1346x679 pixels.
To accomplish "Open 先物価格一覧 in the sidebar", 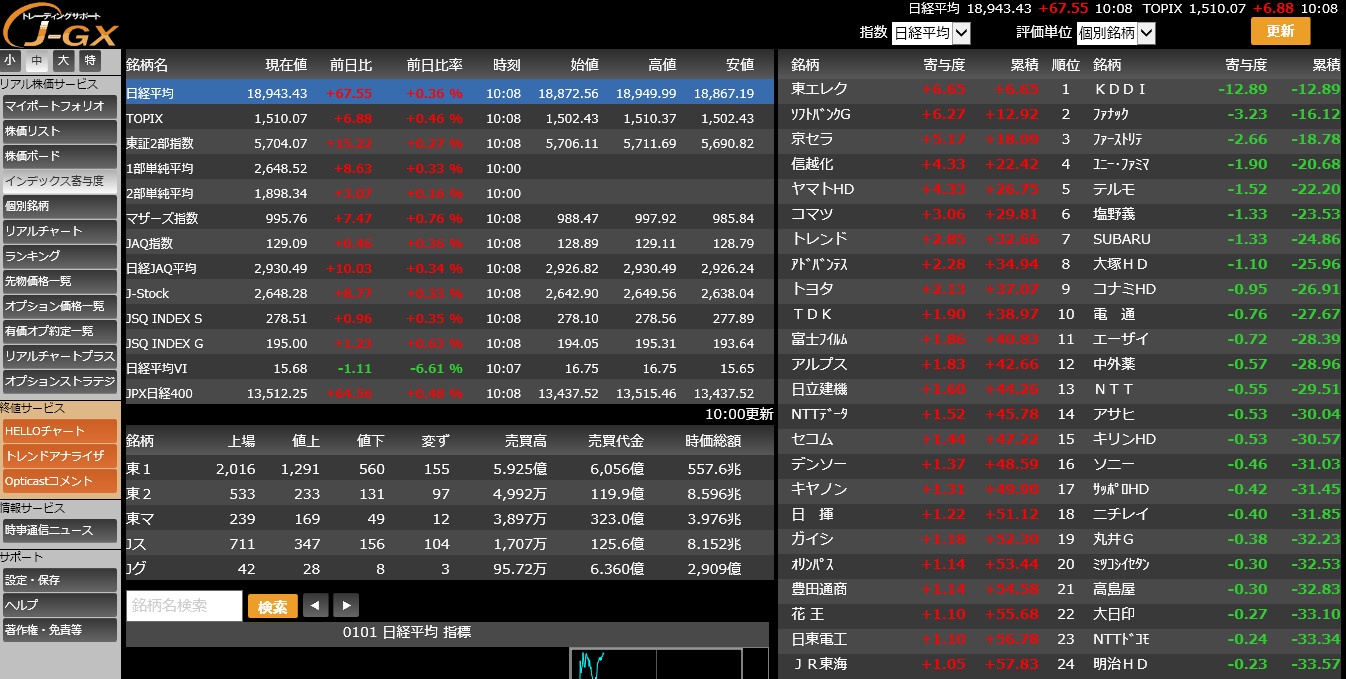I will pos(59,281).
